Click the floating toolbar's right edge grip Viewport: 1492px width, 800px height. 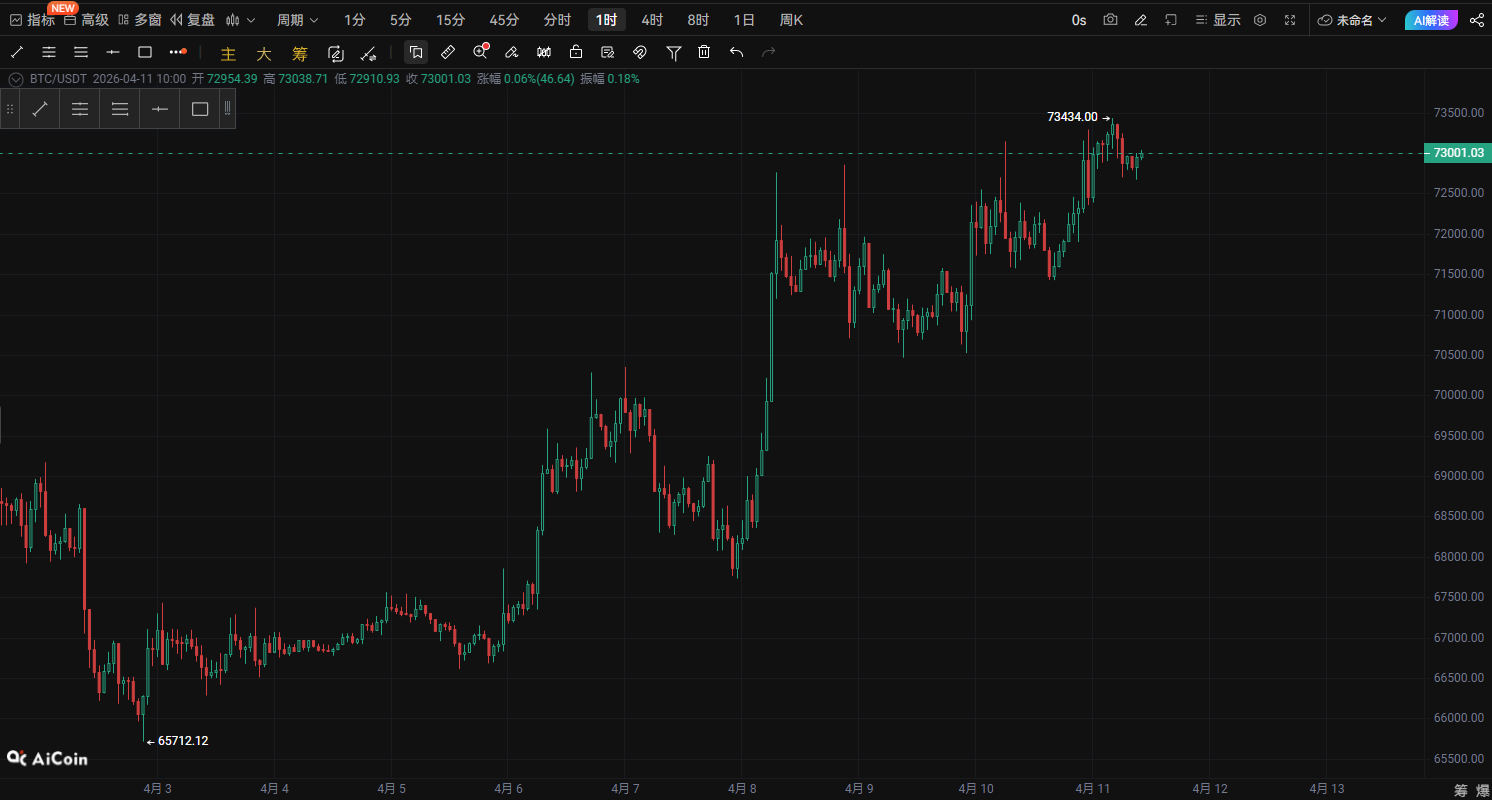click(x=228, y=109)
